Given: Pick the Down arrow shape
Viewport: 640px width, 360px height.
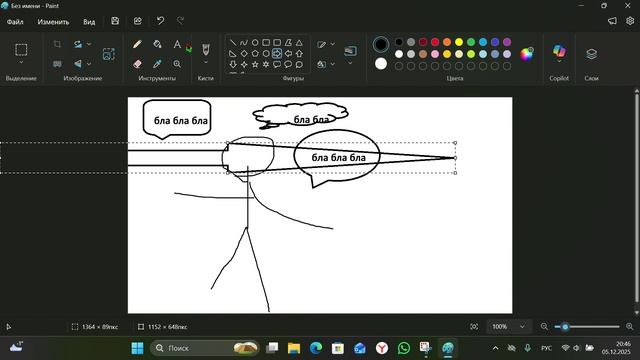Looking at the screenshot, I should 233,64.
